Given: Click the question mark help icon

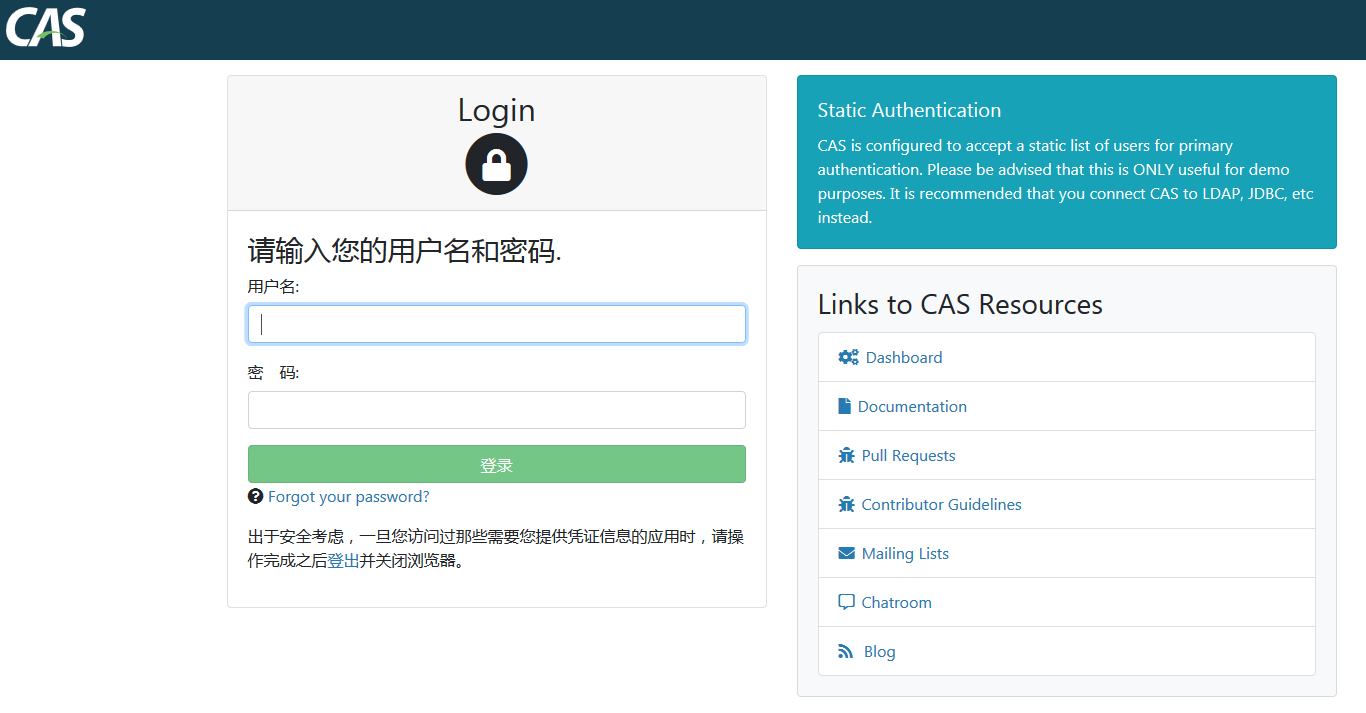Looking at the screenshot, I should [x=255, y=496].
